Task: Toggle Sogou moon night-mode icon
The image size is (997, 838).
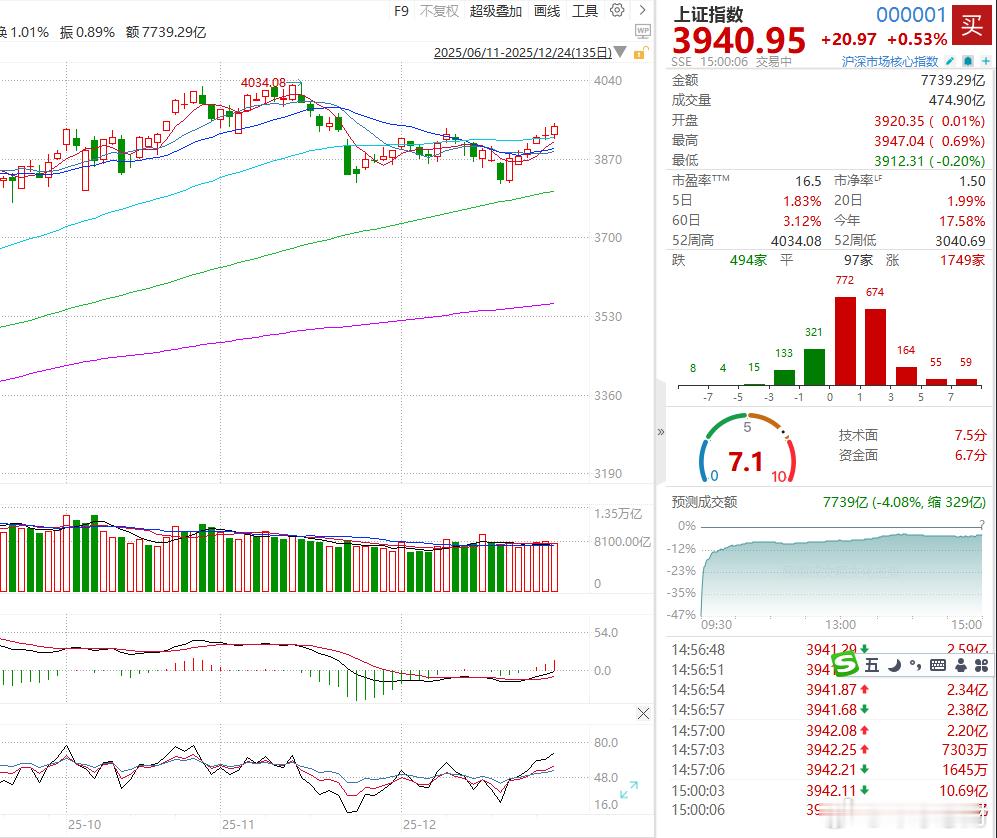Action: [895, 666]
